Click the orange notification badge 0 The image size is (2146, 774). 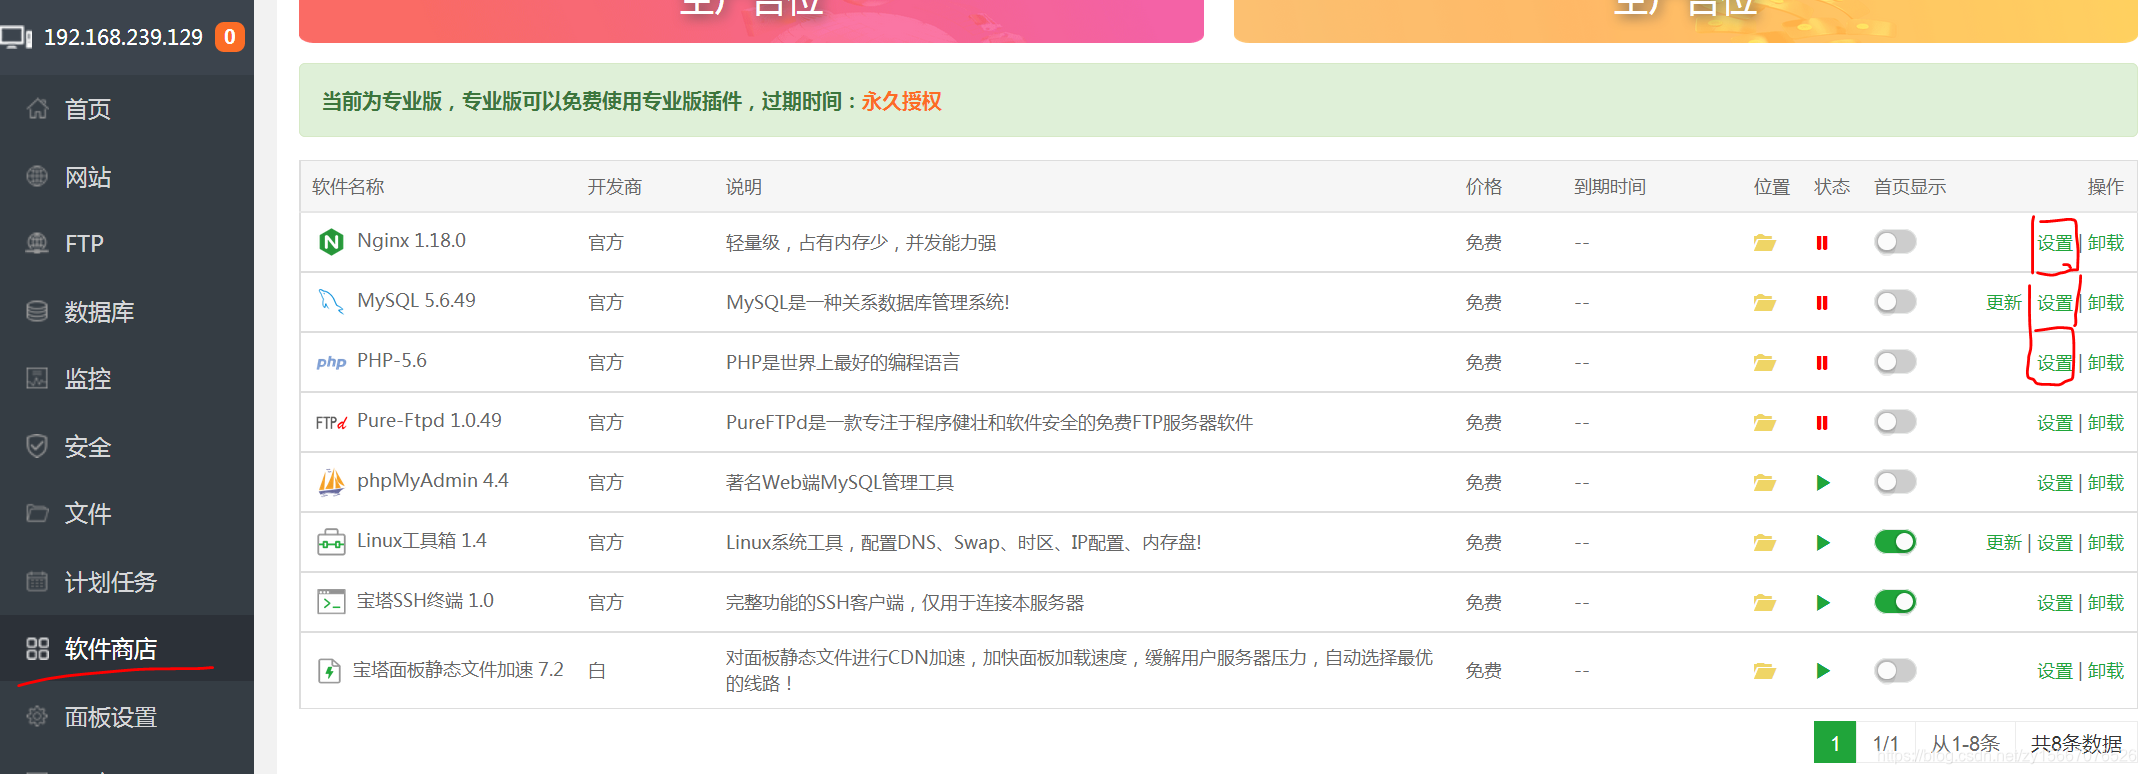[230, 37]
